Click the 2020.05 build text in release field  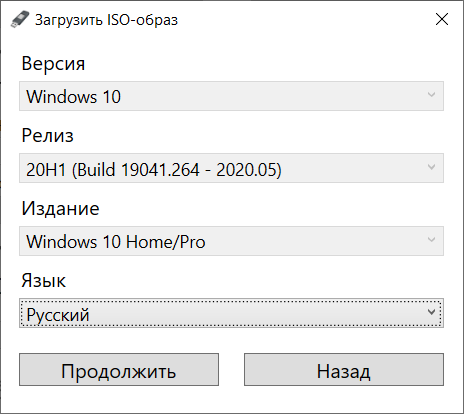pos(249,170)
